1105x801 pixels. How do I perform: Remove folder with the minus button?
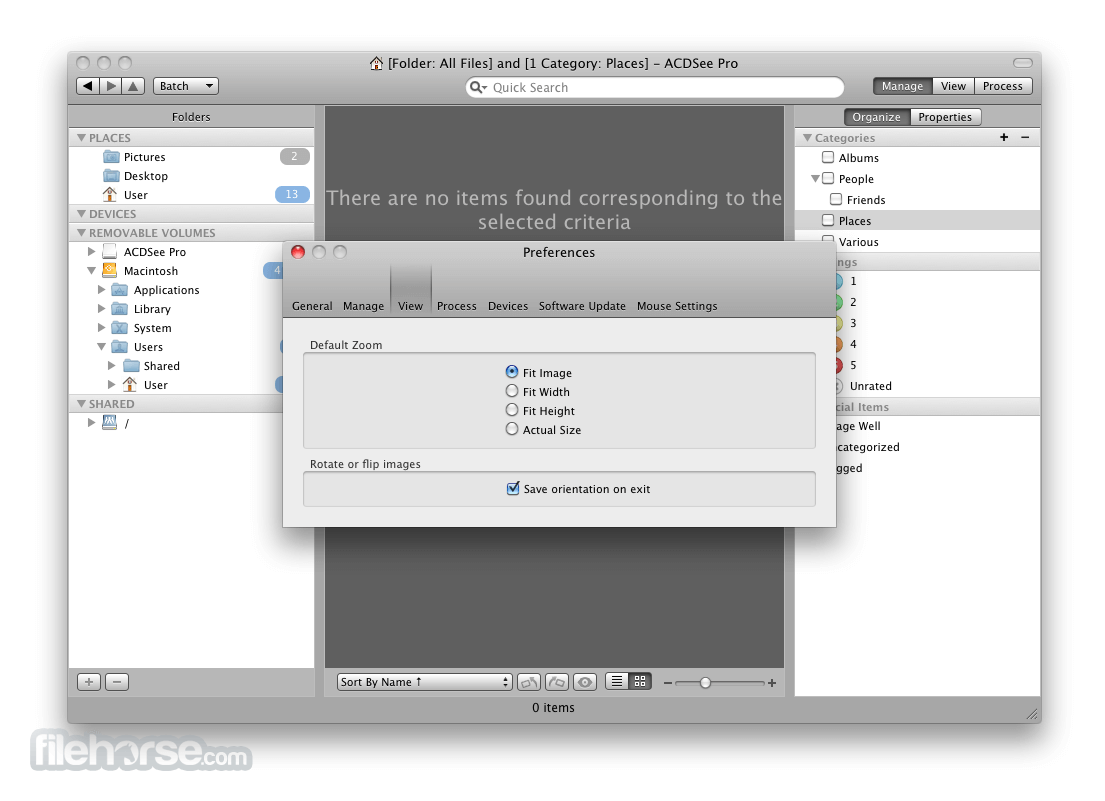(x=117, y=681)
